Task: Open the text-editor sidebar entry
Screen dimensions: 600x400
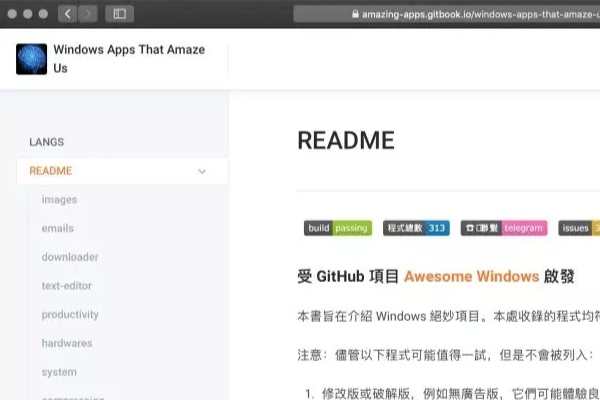Action: click(x=67, y=286)
